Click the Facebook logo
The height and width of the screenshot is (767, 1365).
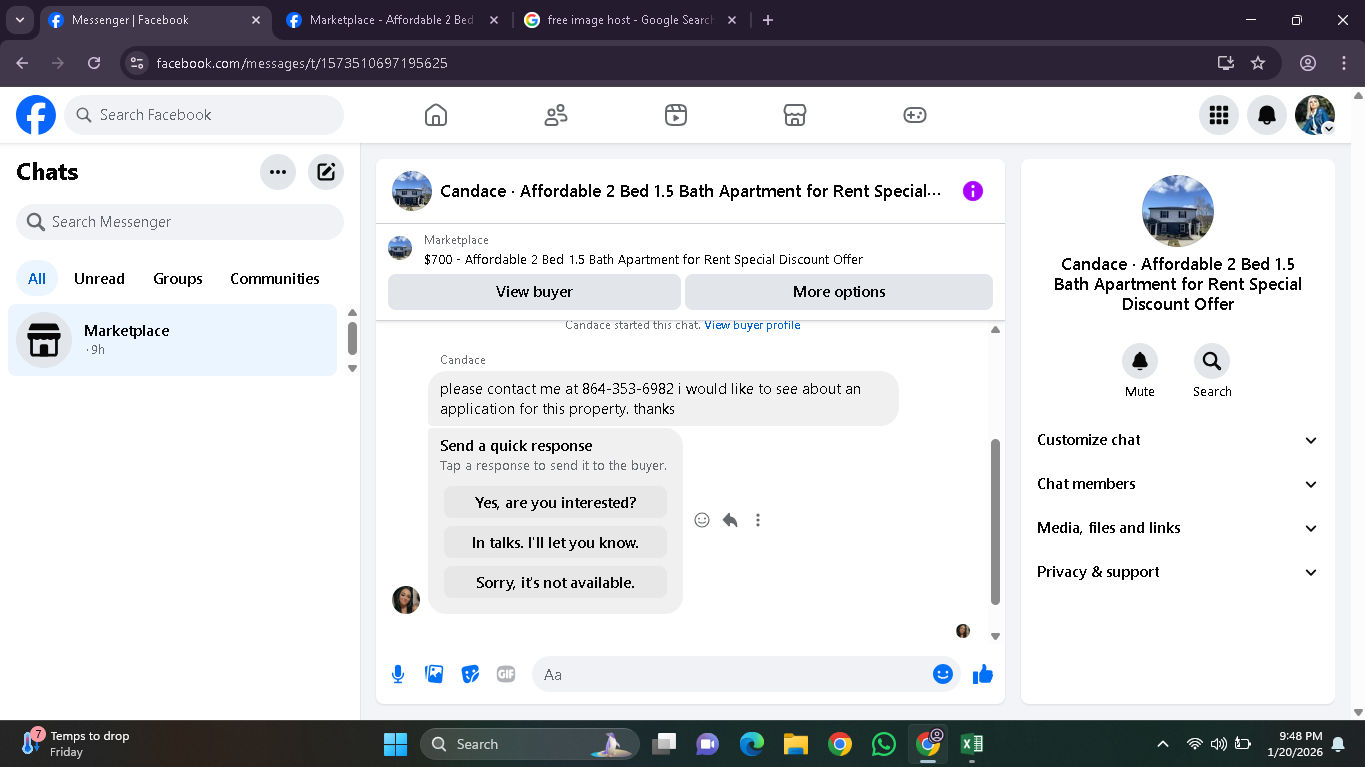pos(36,115)
